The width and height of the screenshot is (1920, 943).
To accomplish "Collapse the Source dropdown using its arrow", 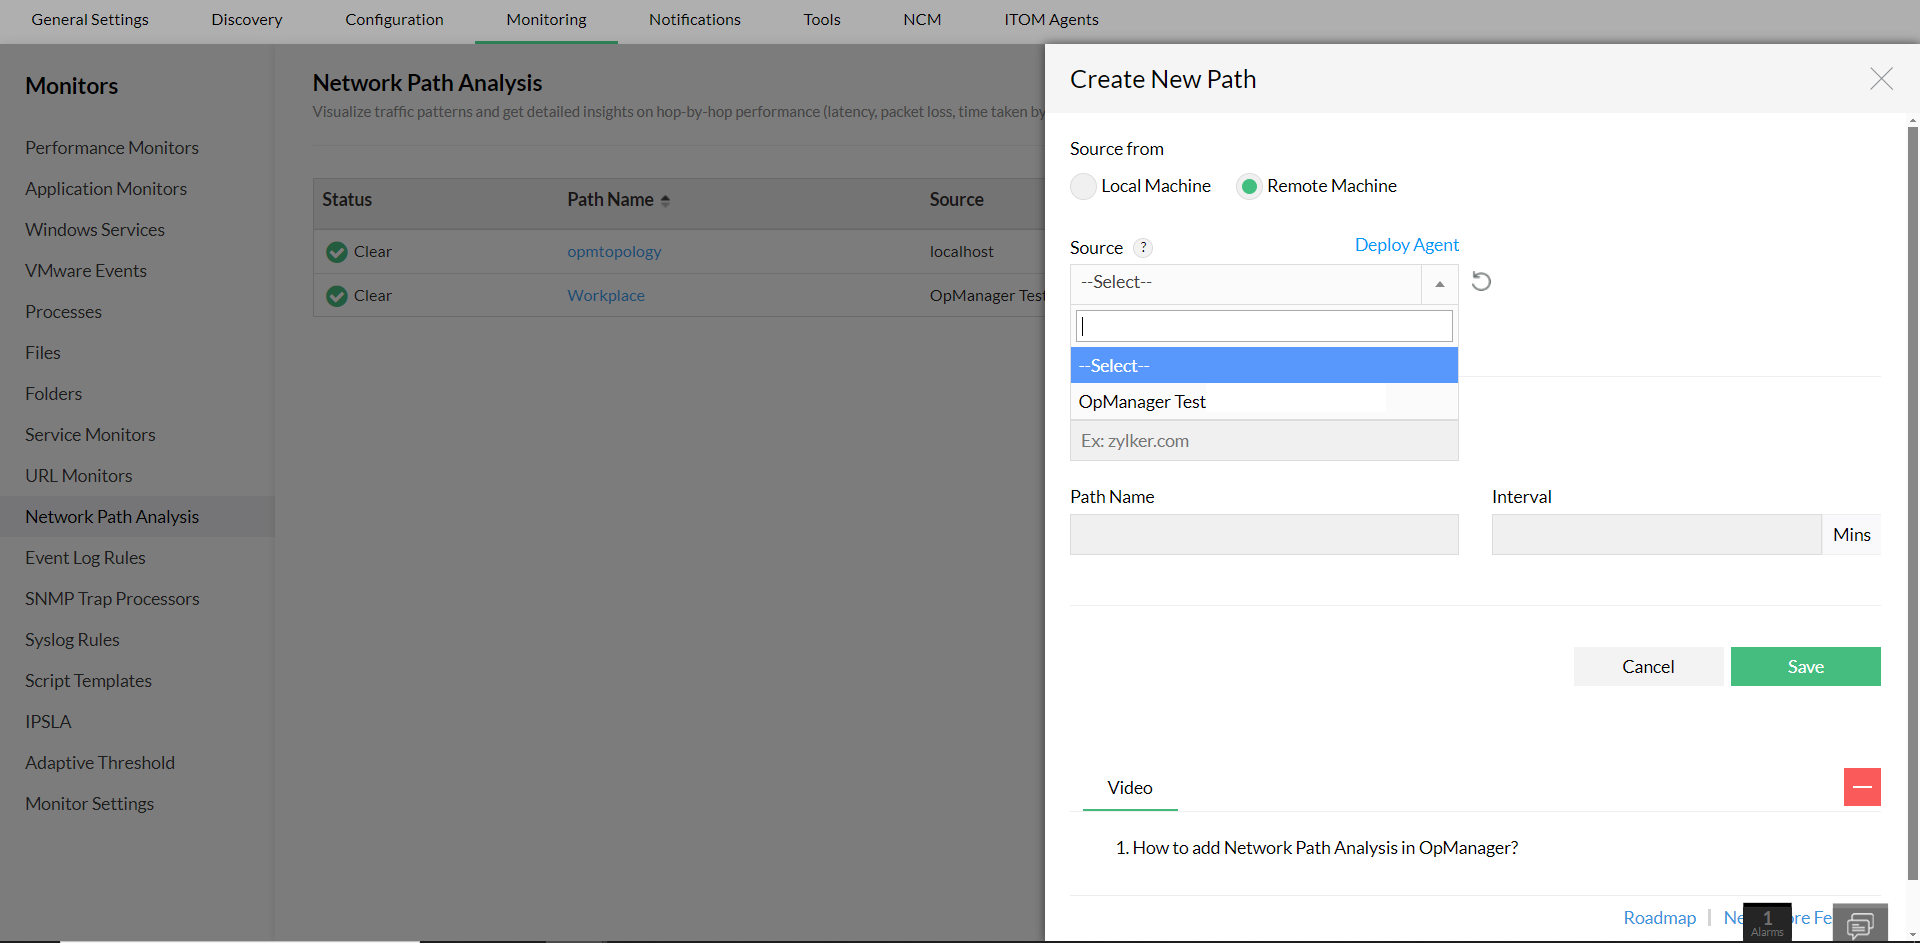I will (1439, 283).
